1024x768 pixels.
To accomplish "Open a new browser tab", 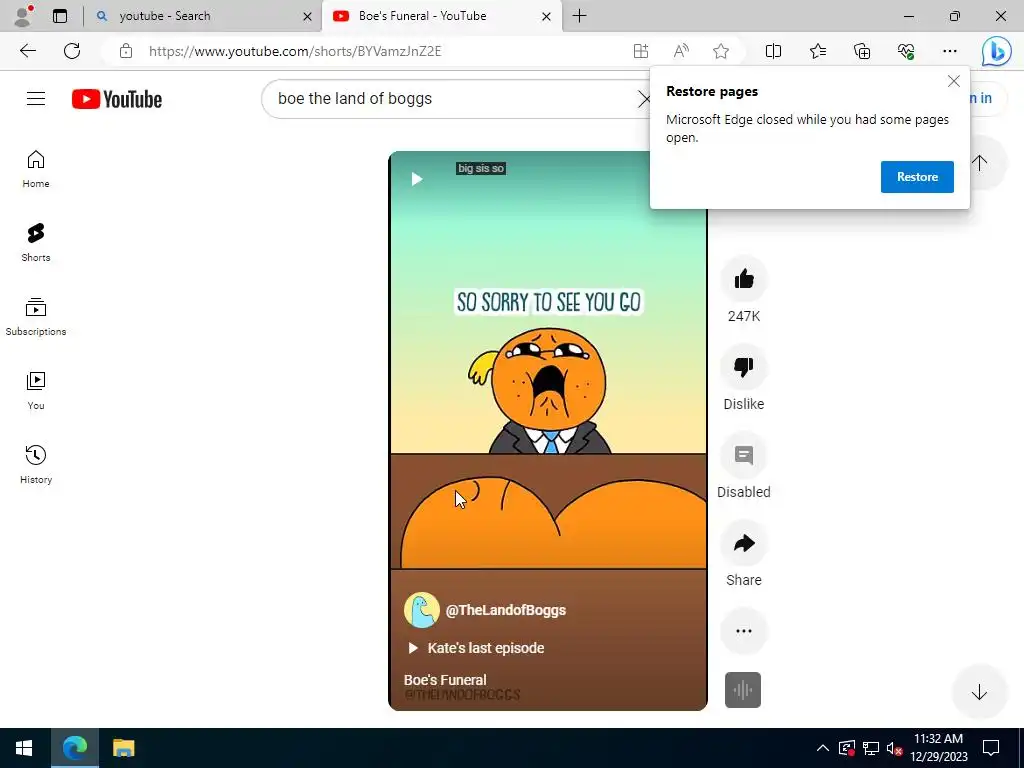I will pos(579,16).
